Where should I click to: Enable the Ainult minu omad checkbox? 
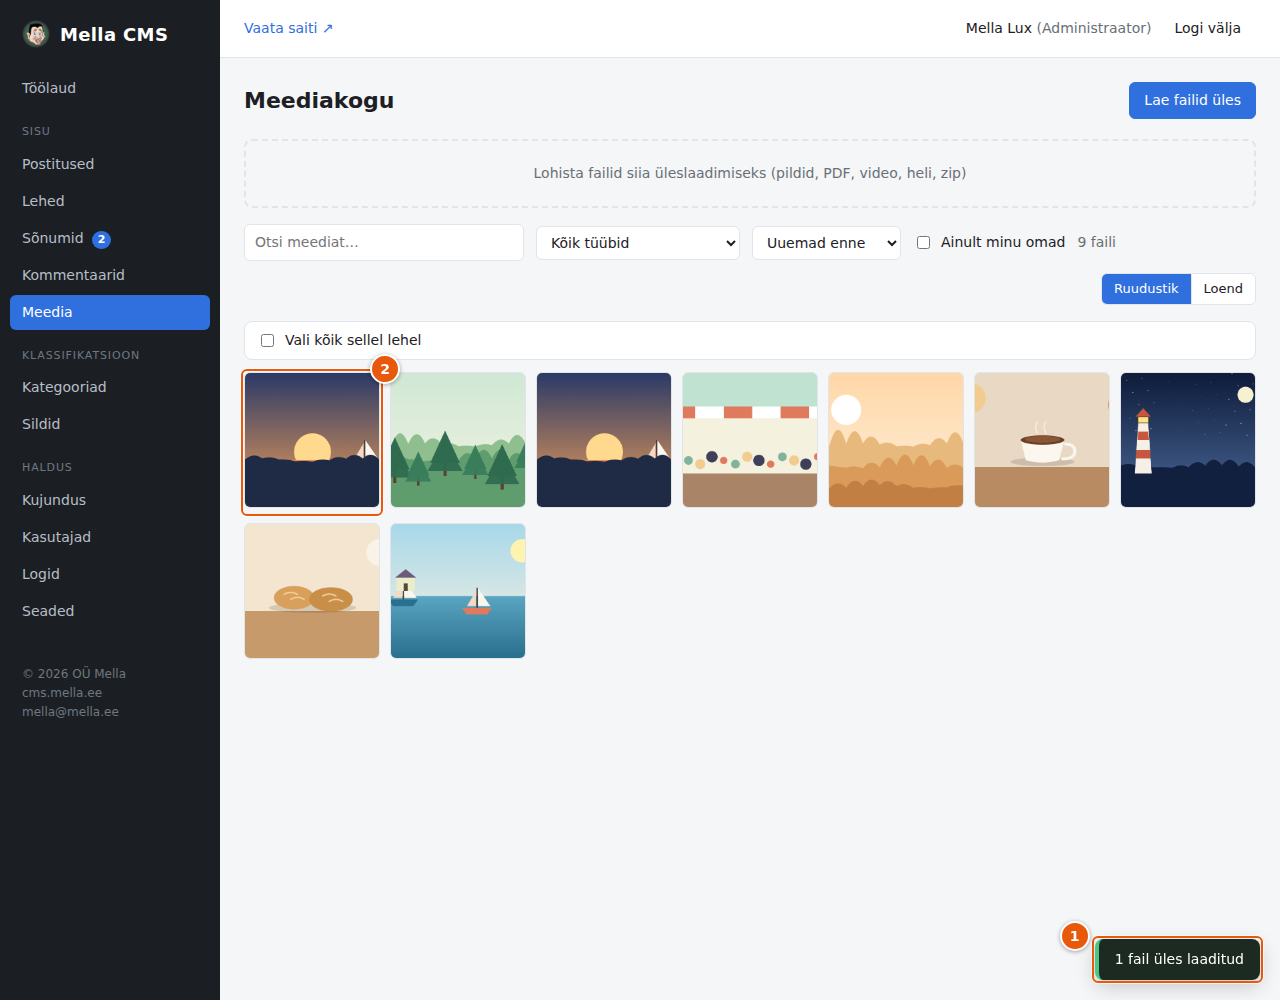point(923,242)
